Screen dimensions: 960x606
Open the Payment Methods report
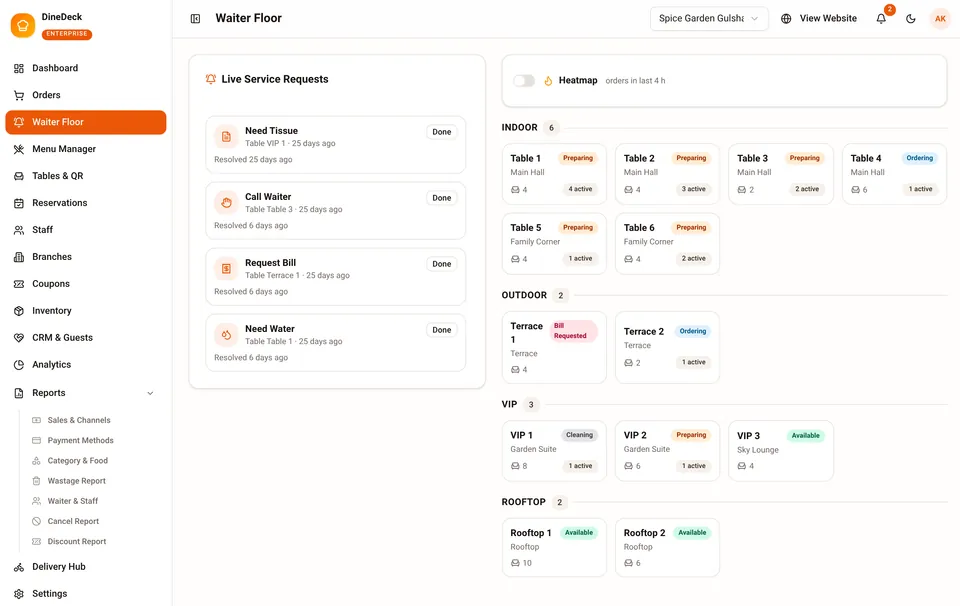tap(80, 440)
